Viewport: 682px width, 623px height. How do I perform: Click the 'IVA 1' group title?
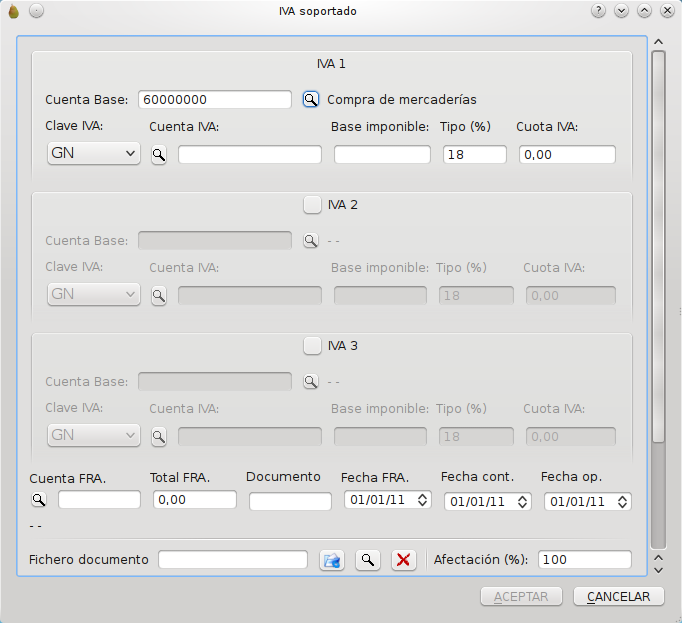[331, 64]
